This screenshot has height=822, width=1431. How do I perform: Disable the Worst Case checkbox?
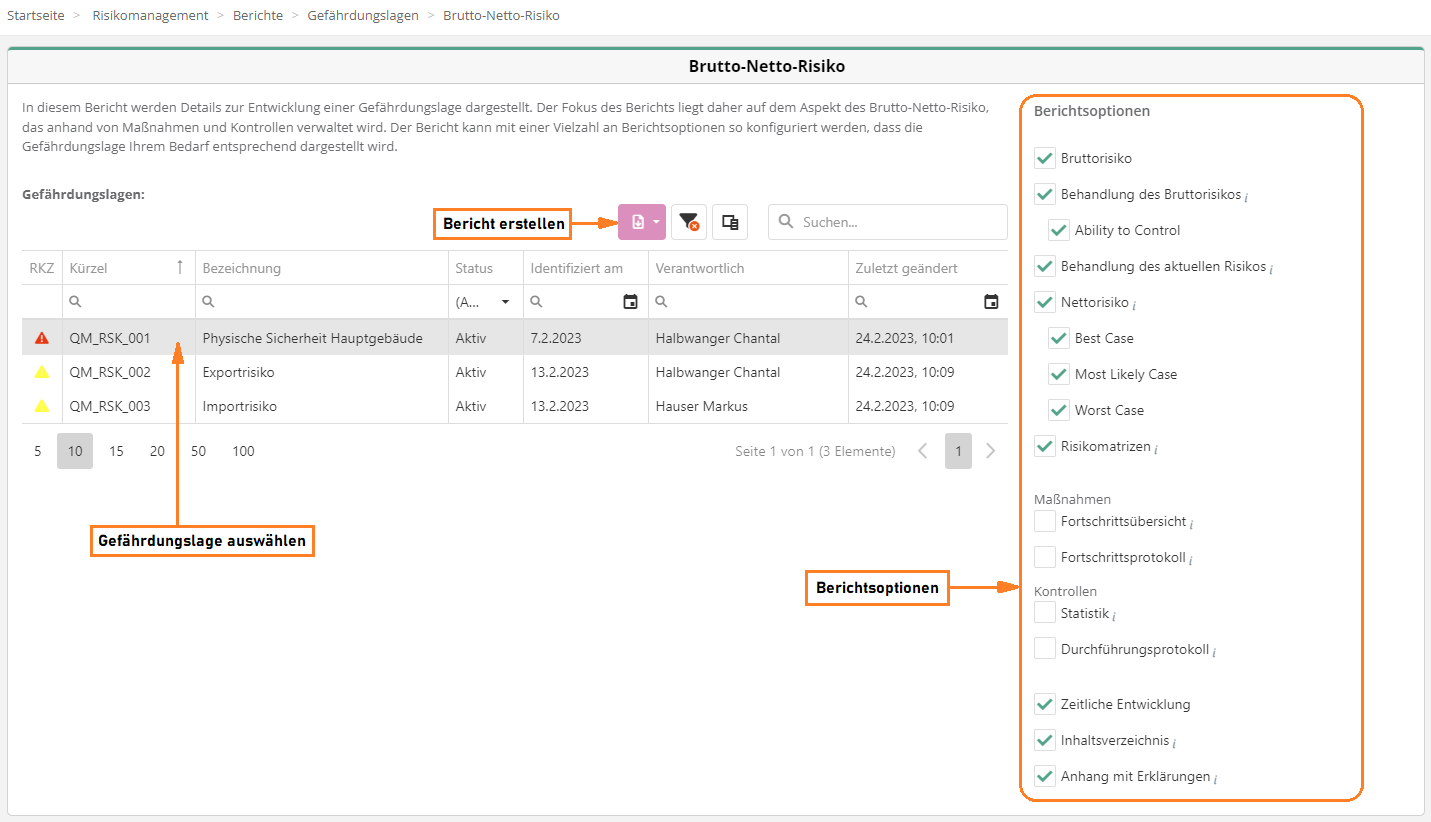(x=1059, y=410)
